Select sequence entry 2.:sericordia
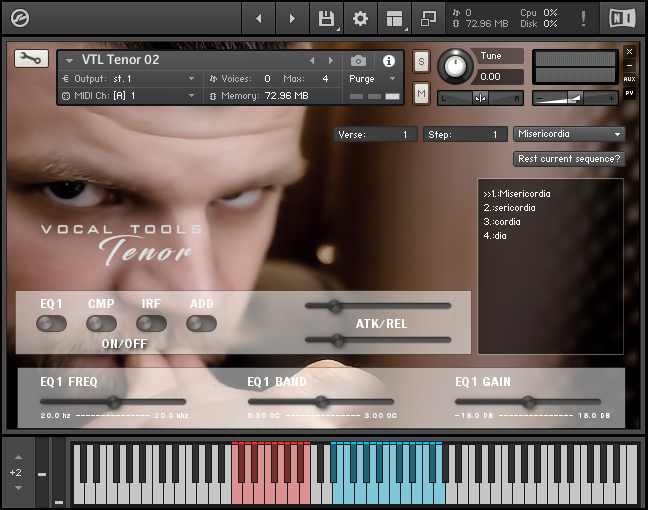Viewport: 648px width, 510px height. (509, 208)
